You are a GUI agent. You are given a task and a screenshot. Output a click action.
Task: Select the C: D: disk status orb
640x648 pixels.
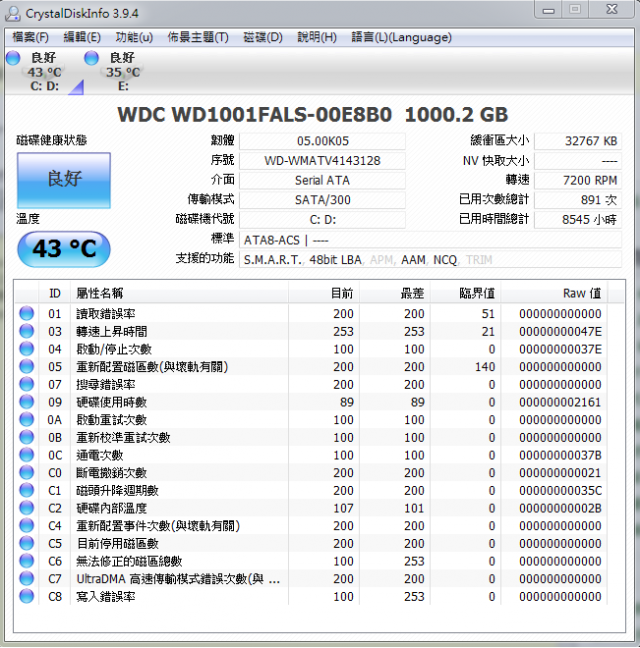point(13,58)
